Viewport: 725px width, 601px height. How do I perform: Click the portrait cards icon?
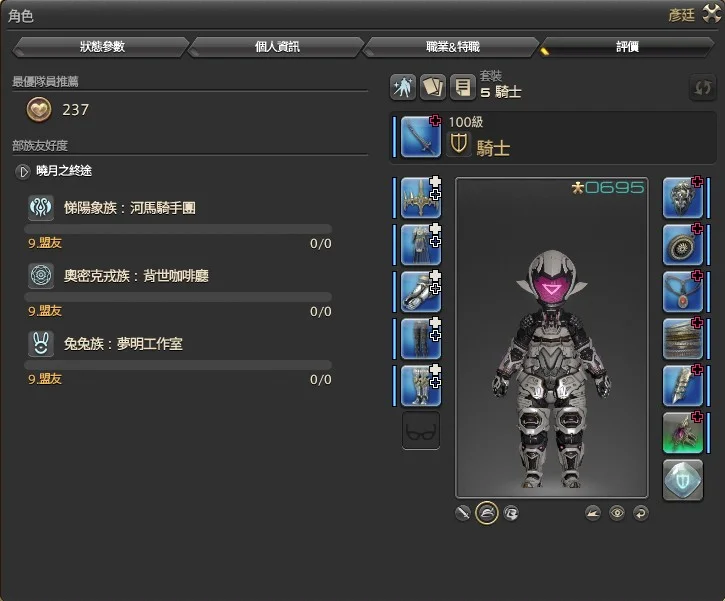pos(432,87)
